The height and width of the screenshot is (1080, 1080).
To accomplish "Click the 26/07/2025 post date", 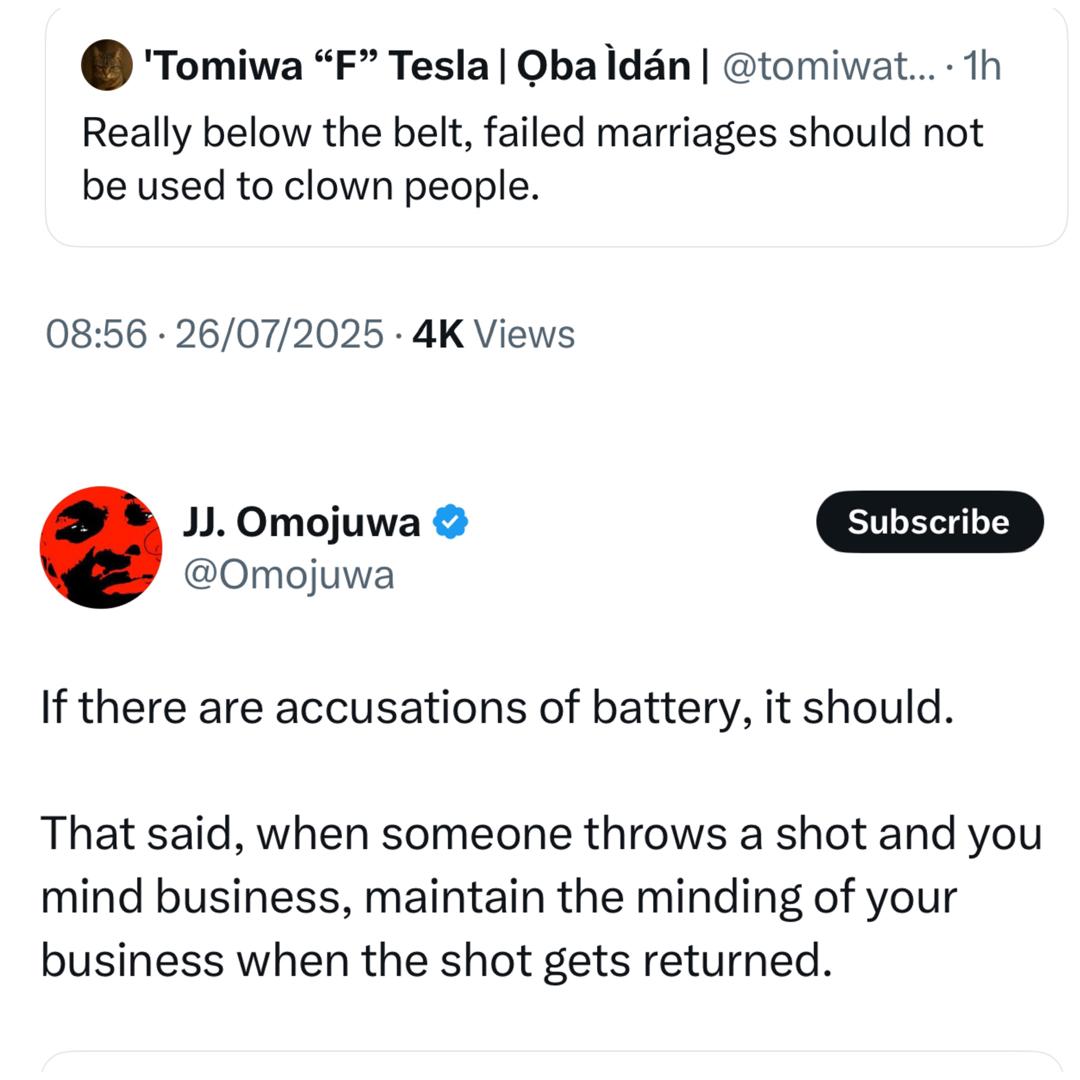I will coord(279,334).
